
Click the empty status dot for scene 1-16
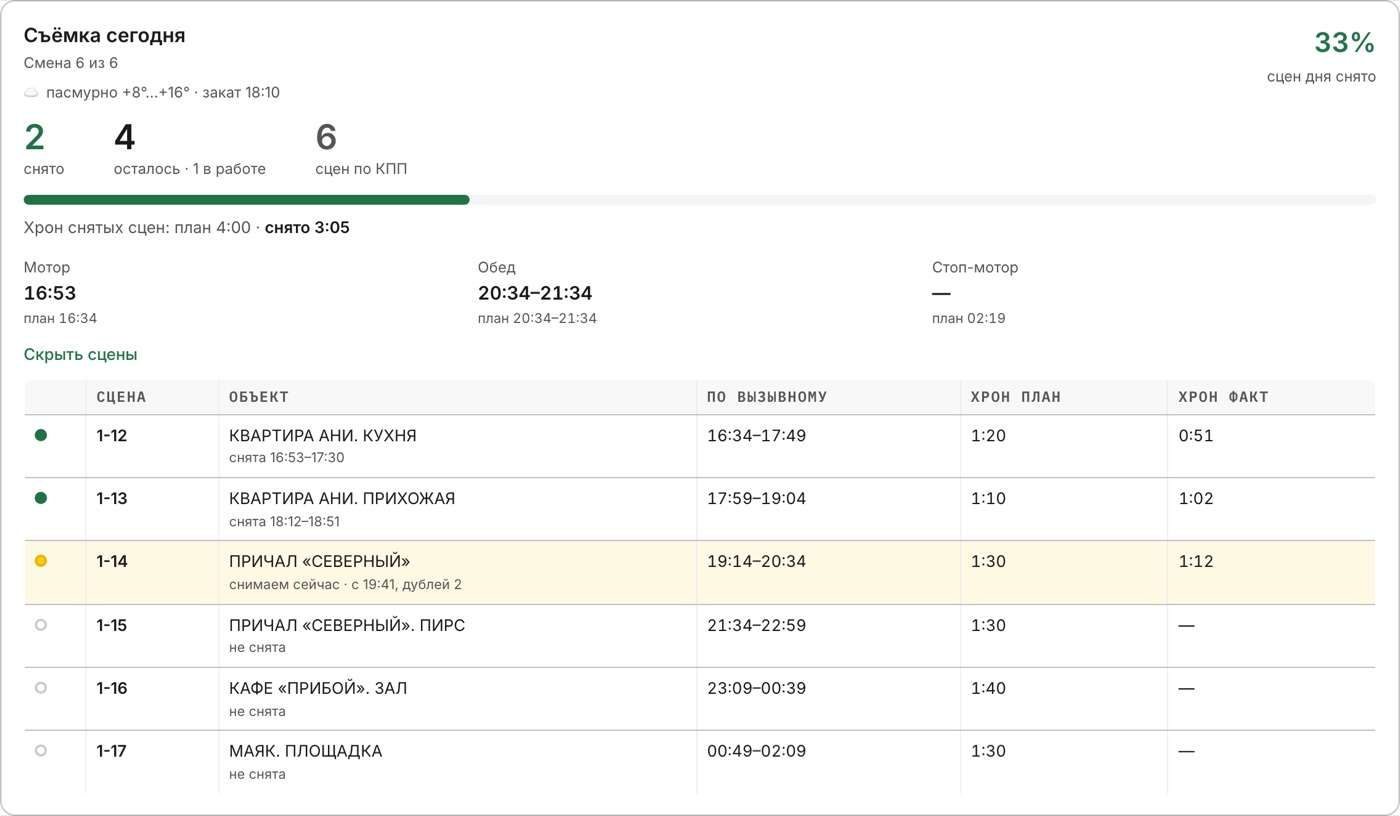[41, 688]
